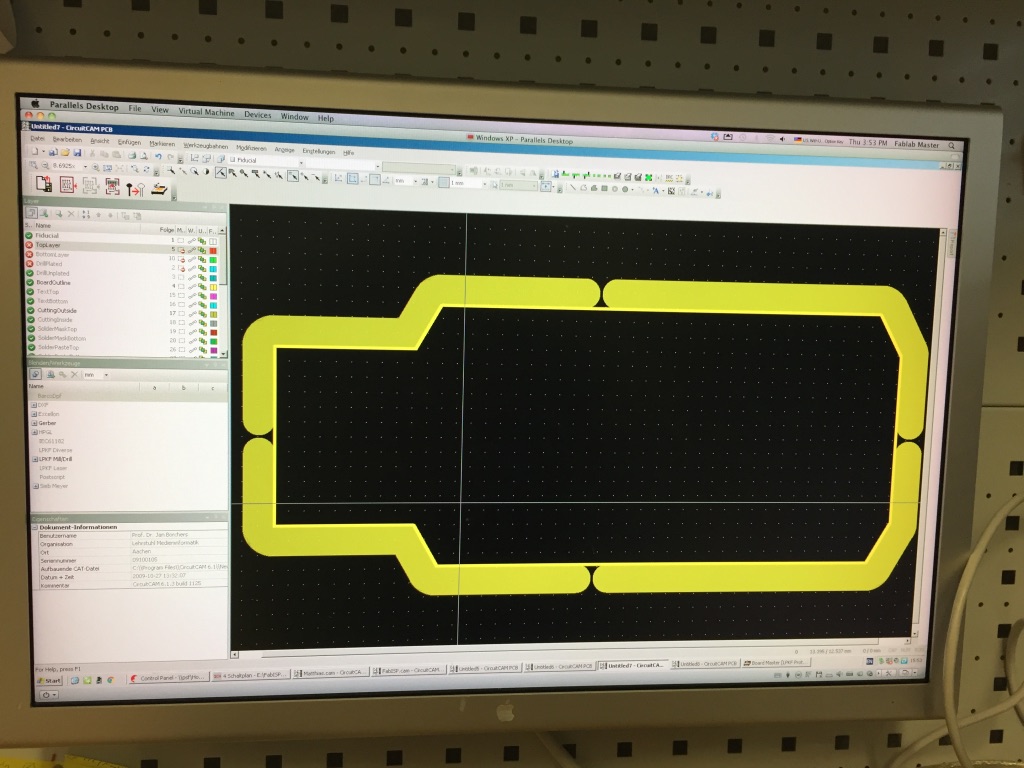Click the delete X icon in Blenden/Werkzeuge toolbar
Image resolution: width=1024 pixels, height=768 pixels.
[74, 375]
